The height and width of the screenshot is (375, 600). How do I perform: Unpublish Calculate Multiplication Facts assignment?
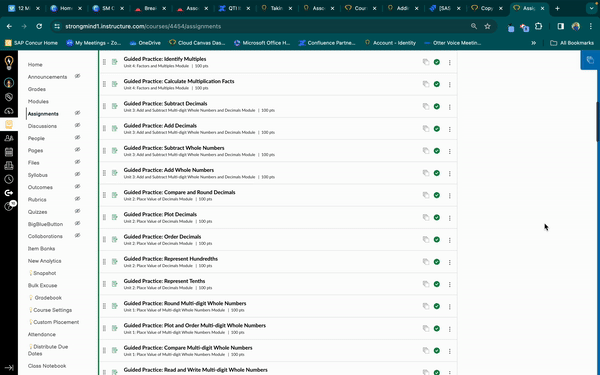point(437,84)
